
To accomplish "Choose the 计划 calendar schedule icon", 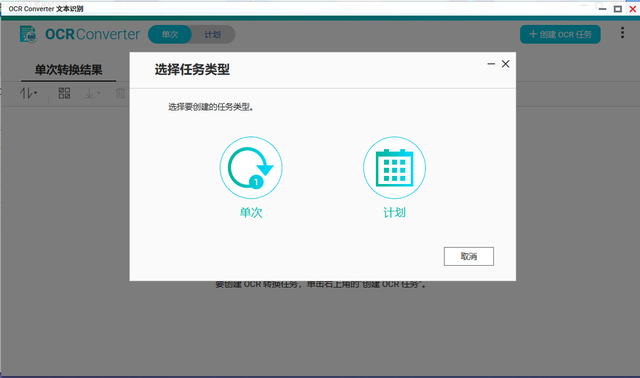I will click(x=394, y=167).
